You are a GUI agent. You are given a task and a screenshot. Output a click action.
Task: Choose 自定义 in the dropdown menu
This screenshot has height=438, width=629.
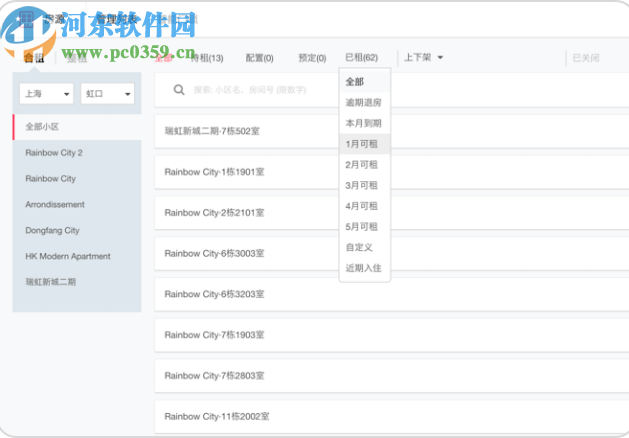point(365,247)
